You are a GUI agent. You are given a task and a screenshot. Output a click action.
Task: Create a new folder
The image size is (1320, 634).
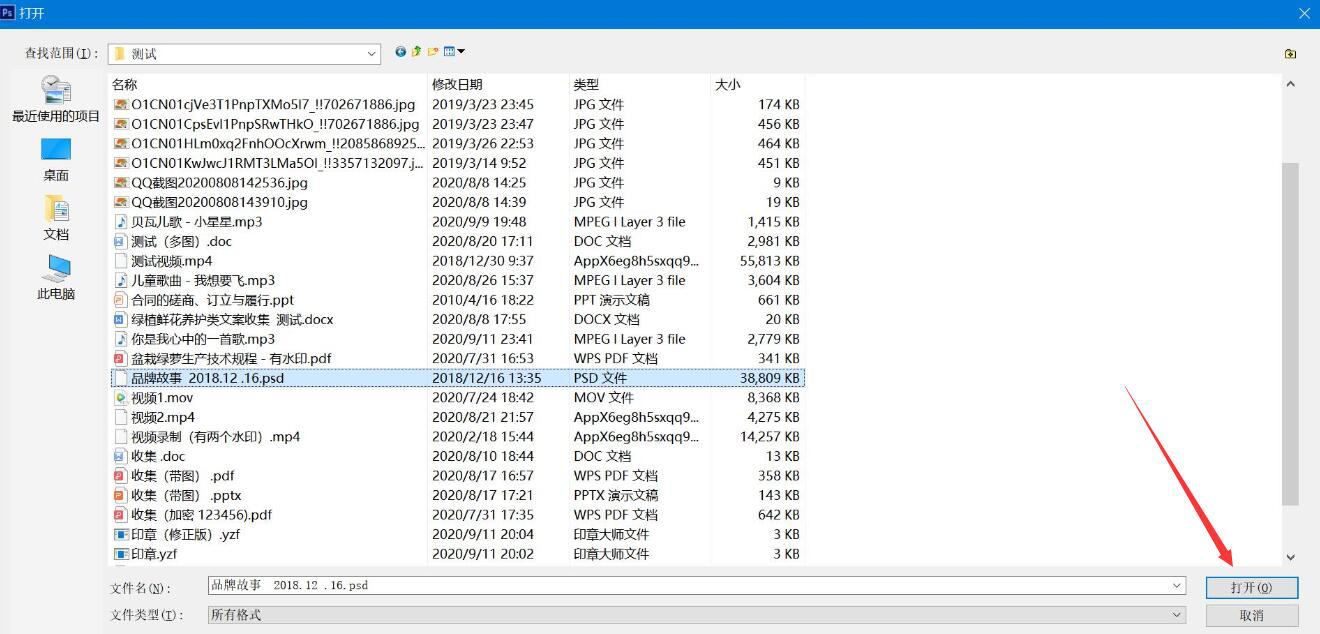433,52
